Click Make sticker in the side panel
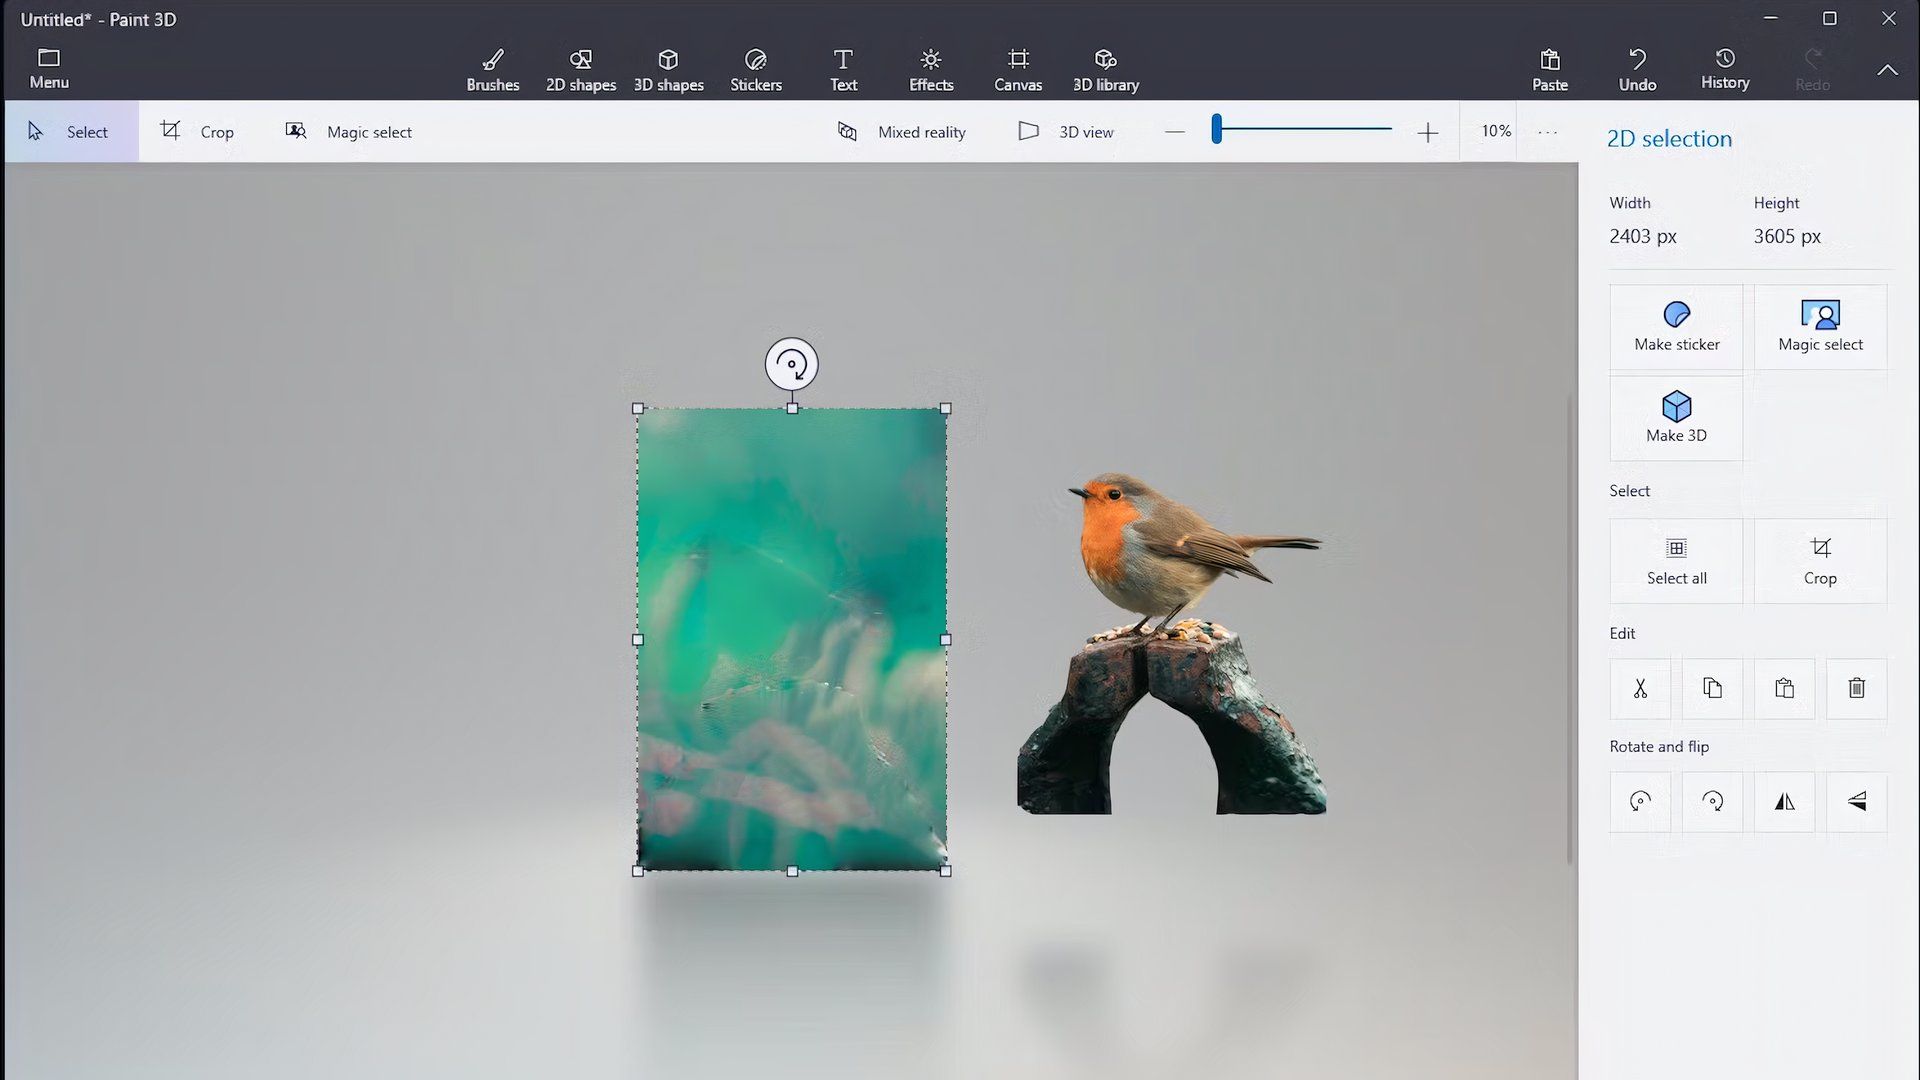 tap(1677, 327)
